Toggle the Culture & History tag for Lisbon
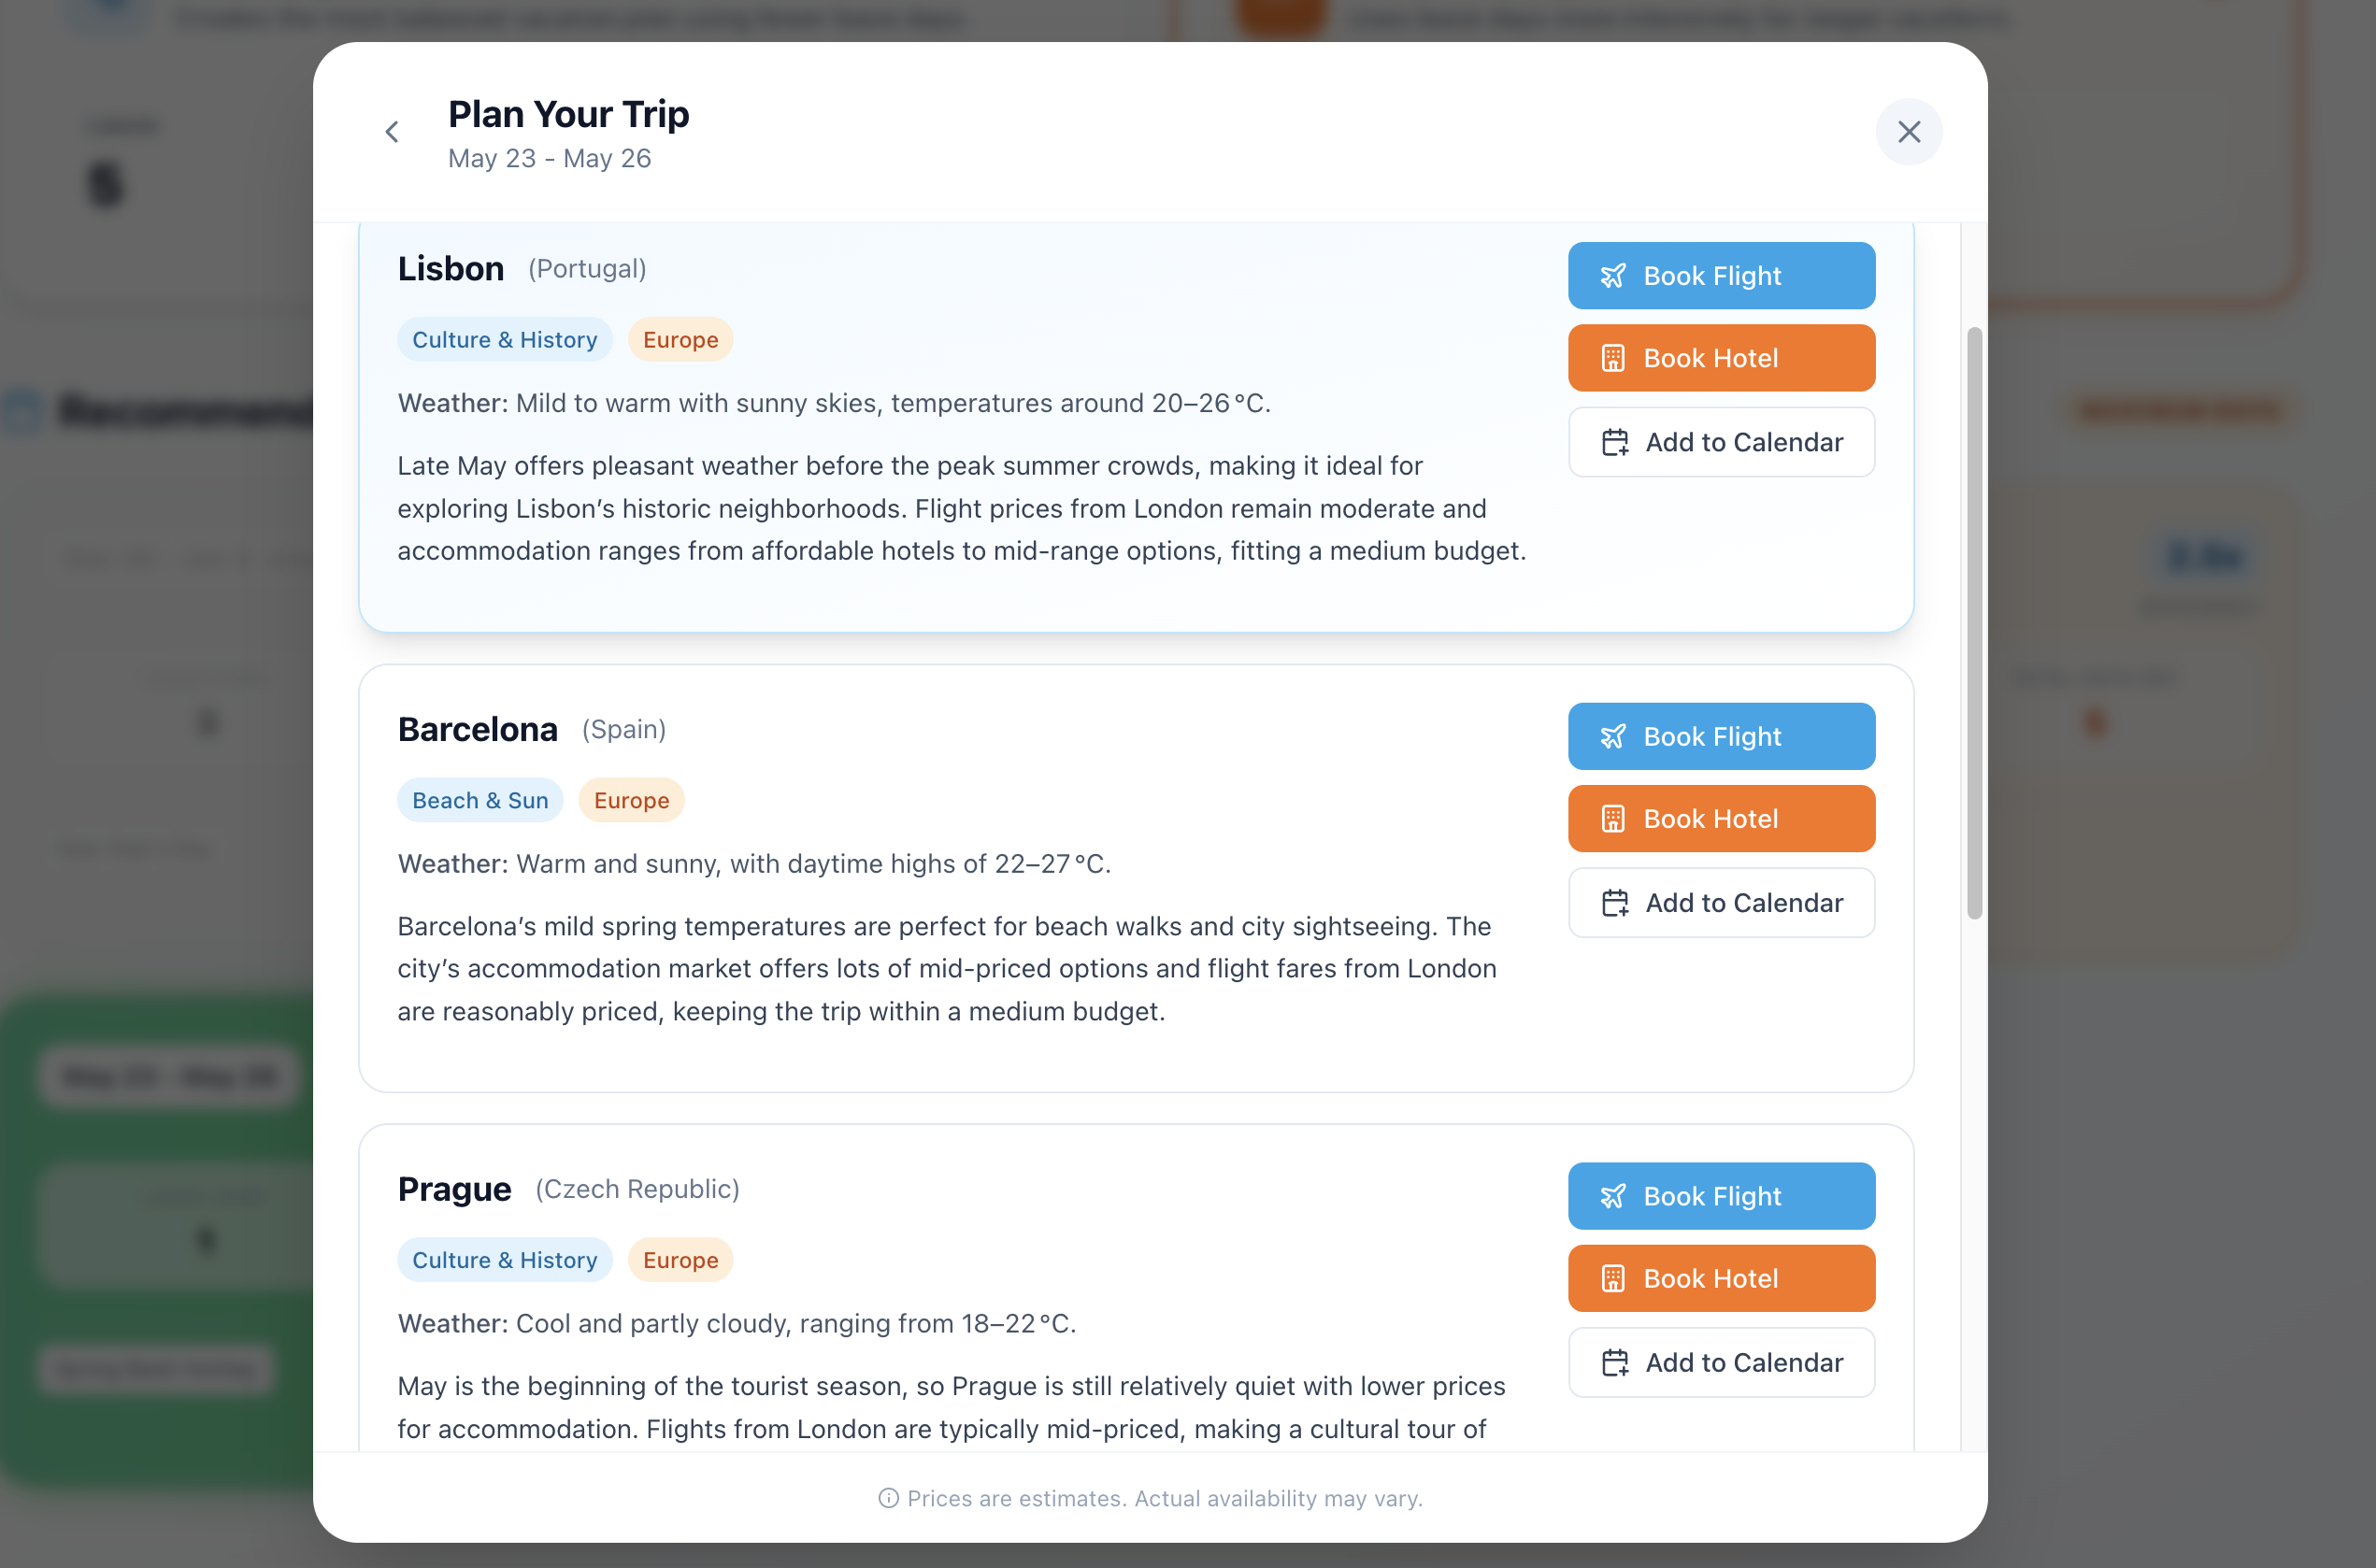 pos(504,339)
